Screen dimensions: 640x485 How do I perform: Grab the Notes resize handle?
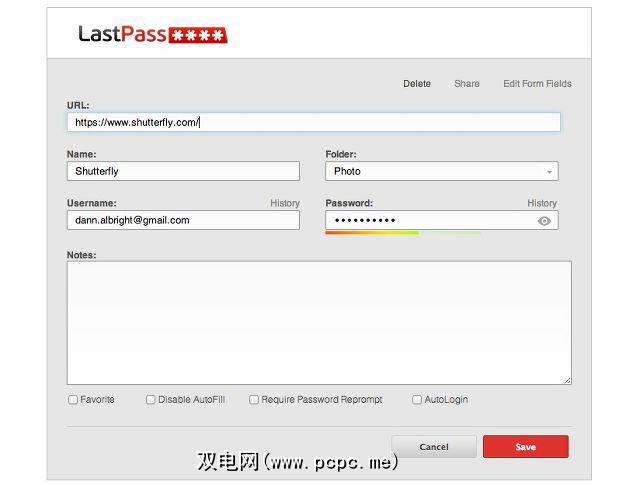pyautogui.click(x=567, y=380)
